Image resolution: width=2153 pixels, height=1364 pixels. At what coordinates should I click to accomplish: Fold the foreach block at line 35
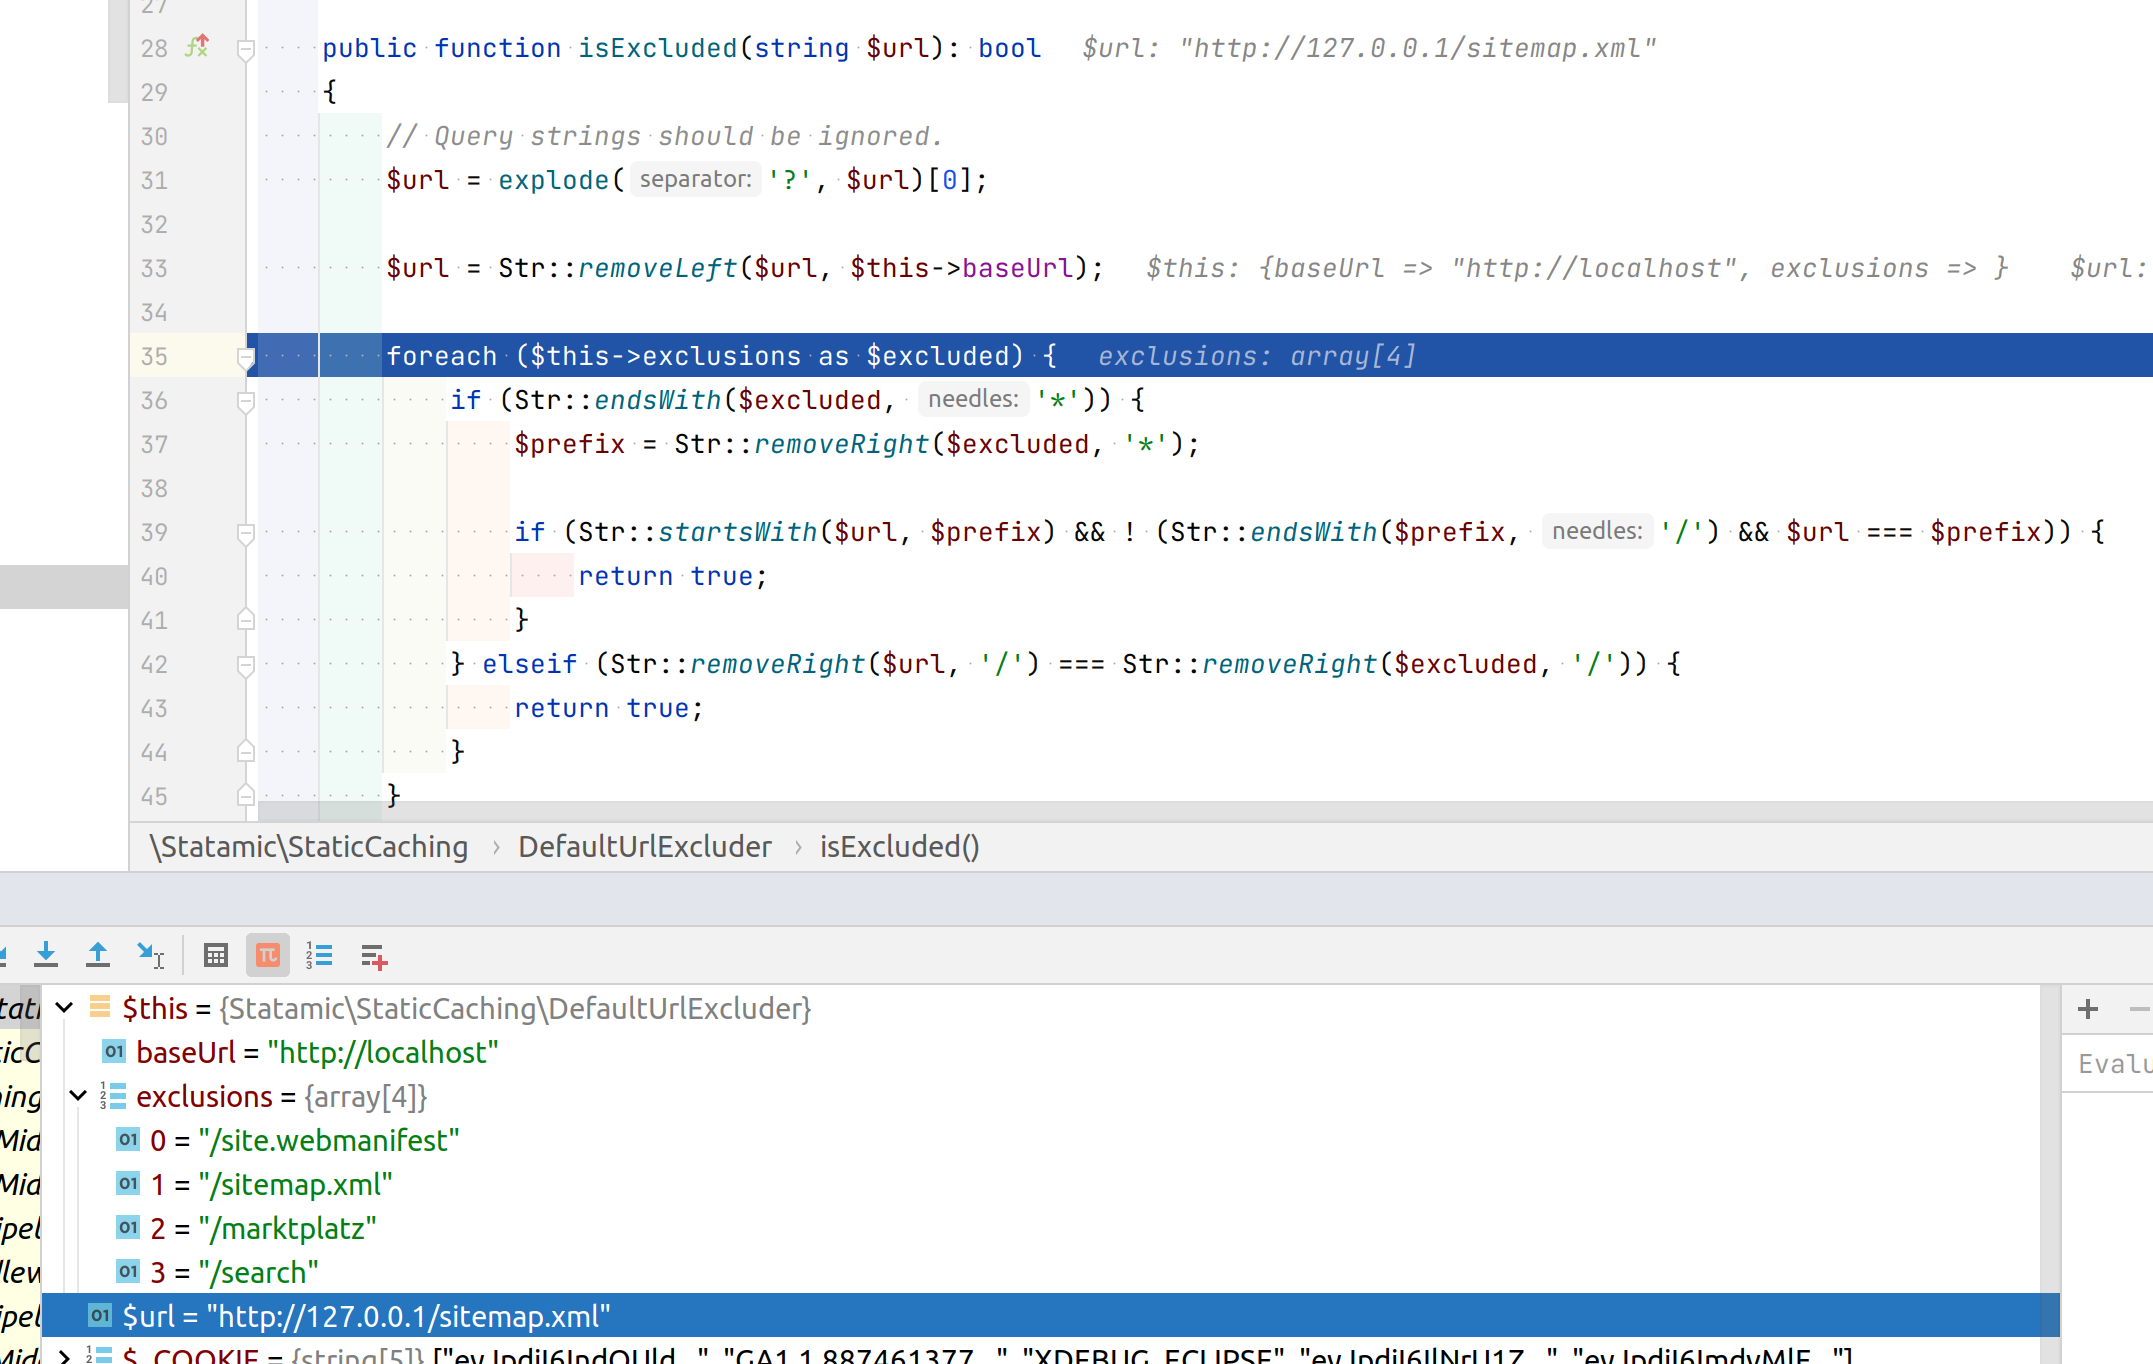pos(246,357)
